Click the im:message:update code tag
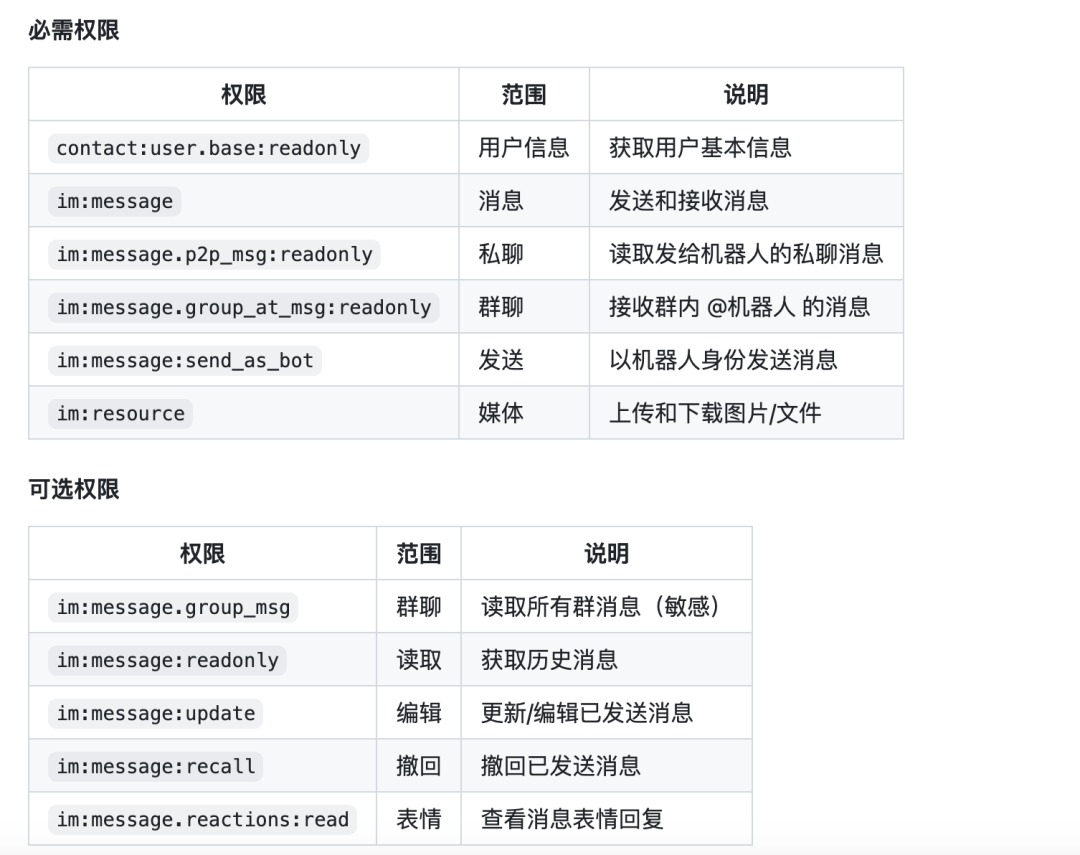The image size is (1080, 855). [156, 713]
